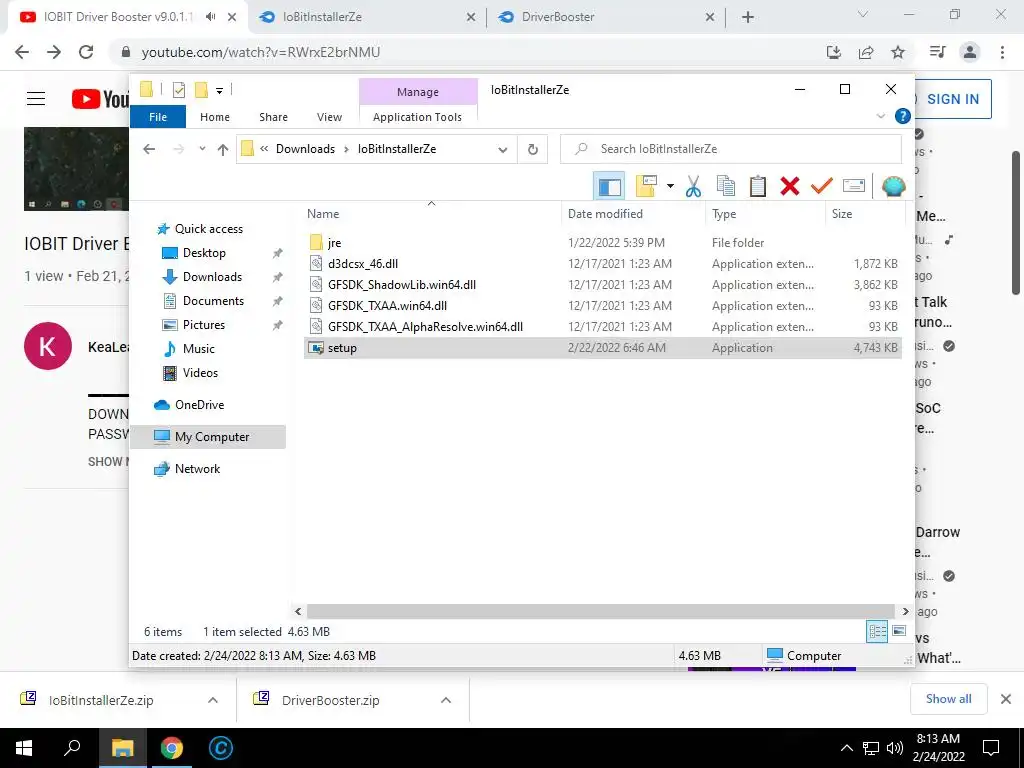1024x768 pixels.
Task: Click the Chrome share page icon
Action: pos(866,52)
